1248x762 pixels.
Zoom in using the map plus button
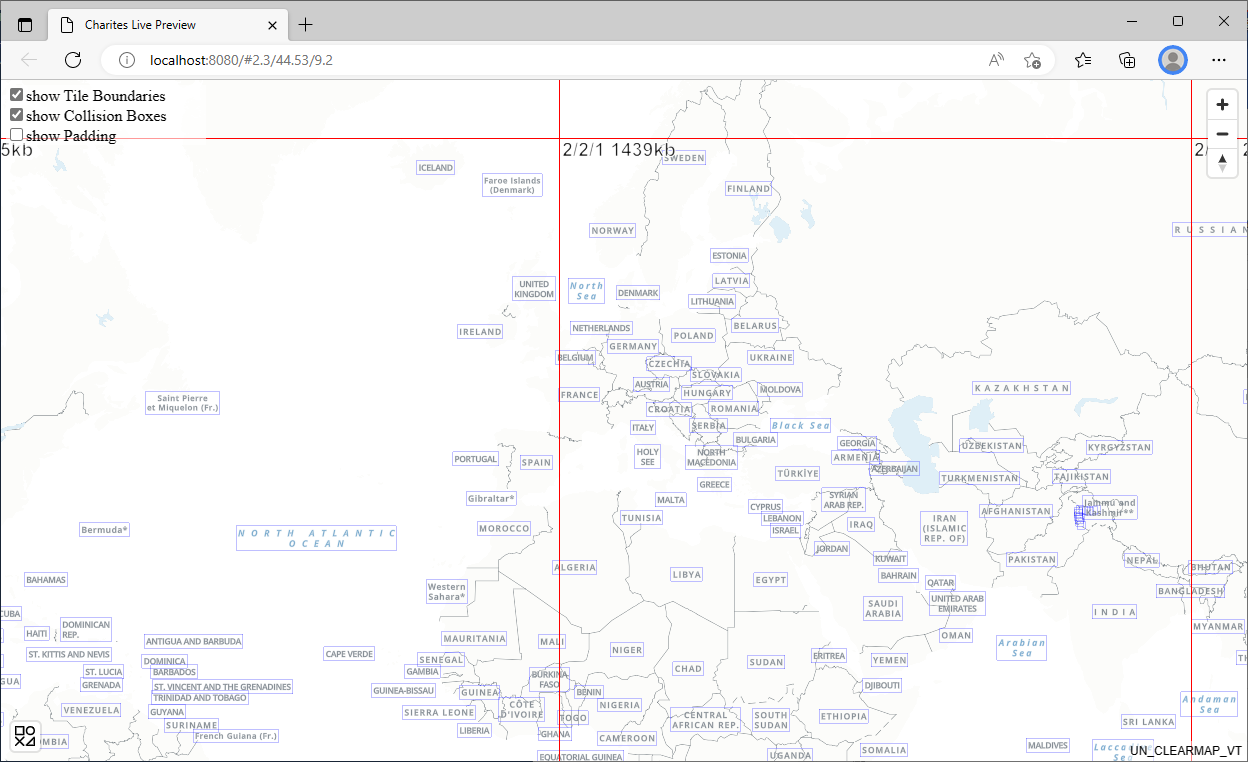coord(1222,105)
